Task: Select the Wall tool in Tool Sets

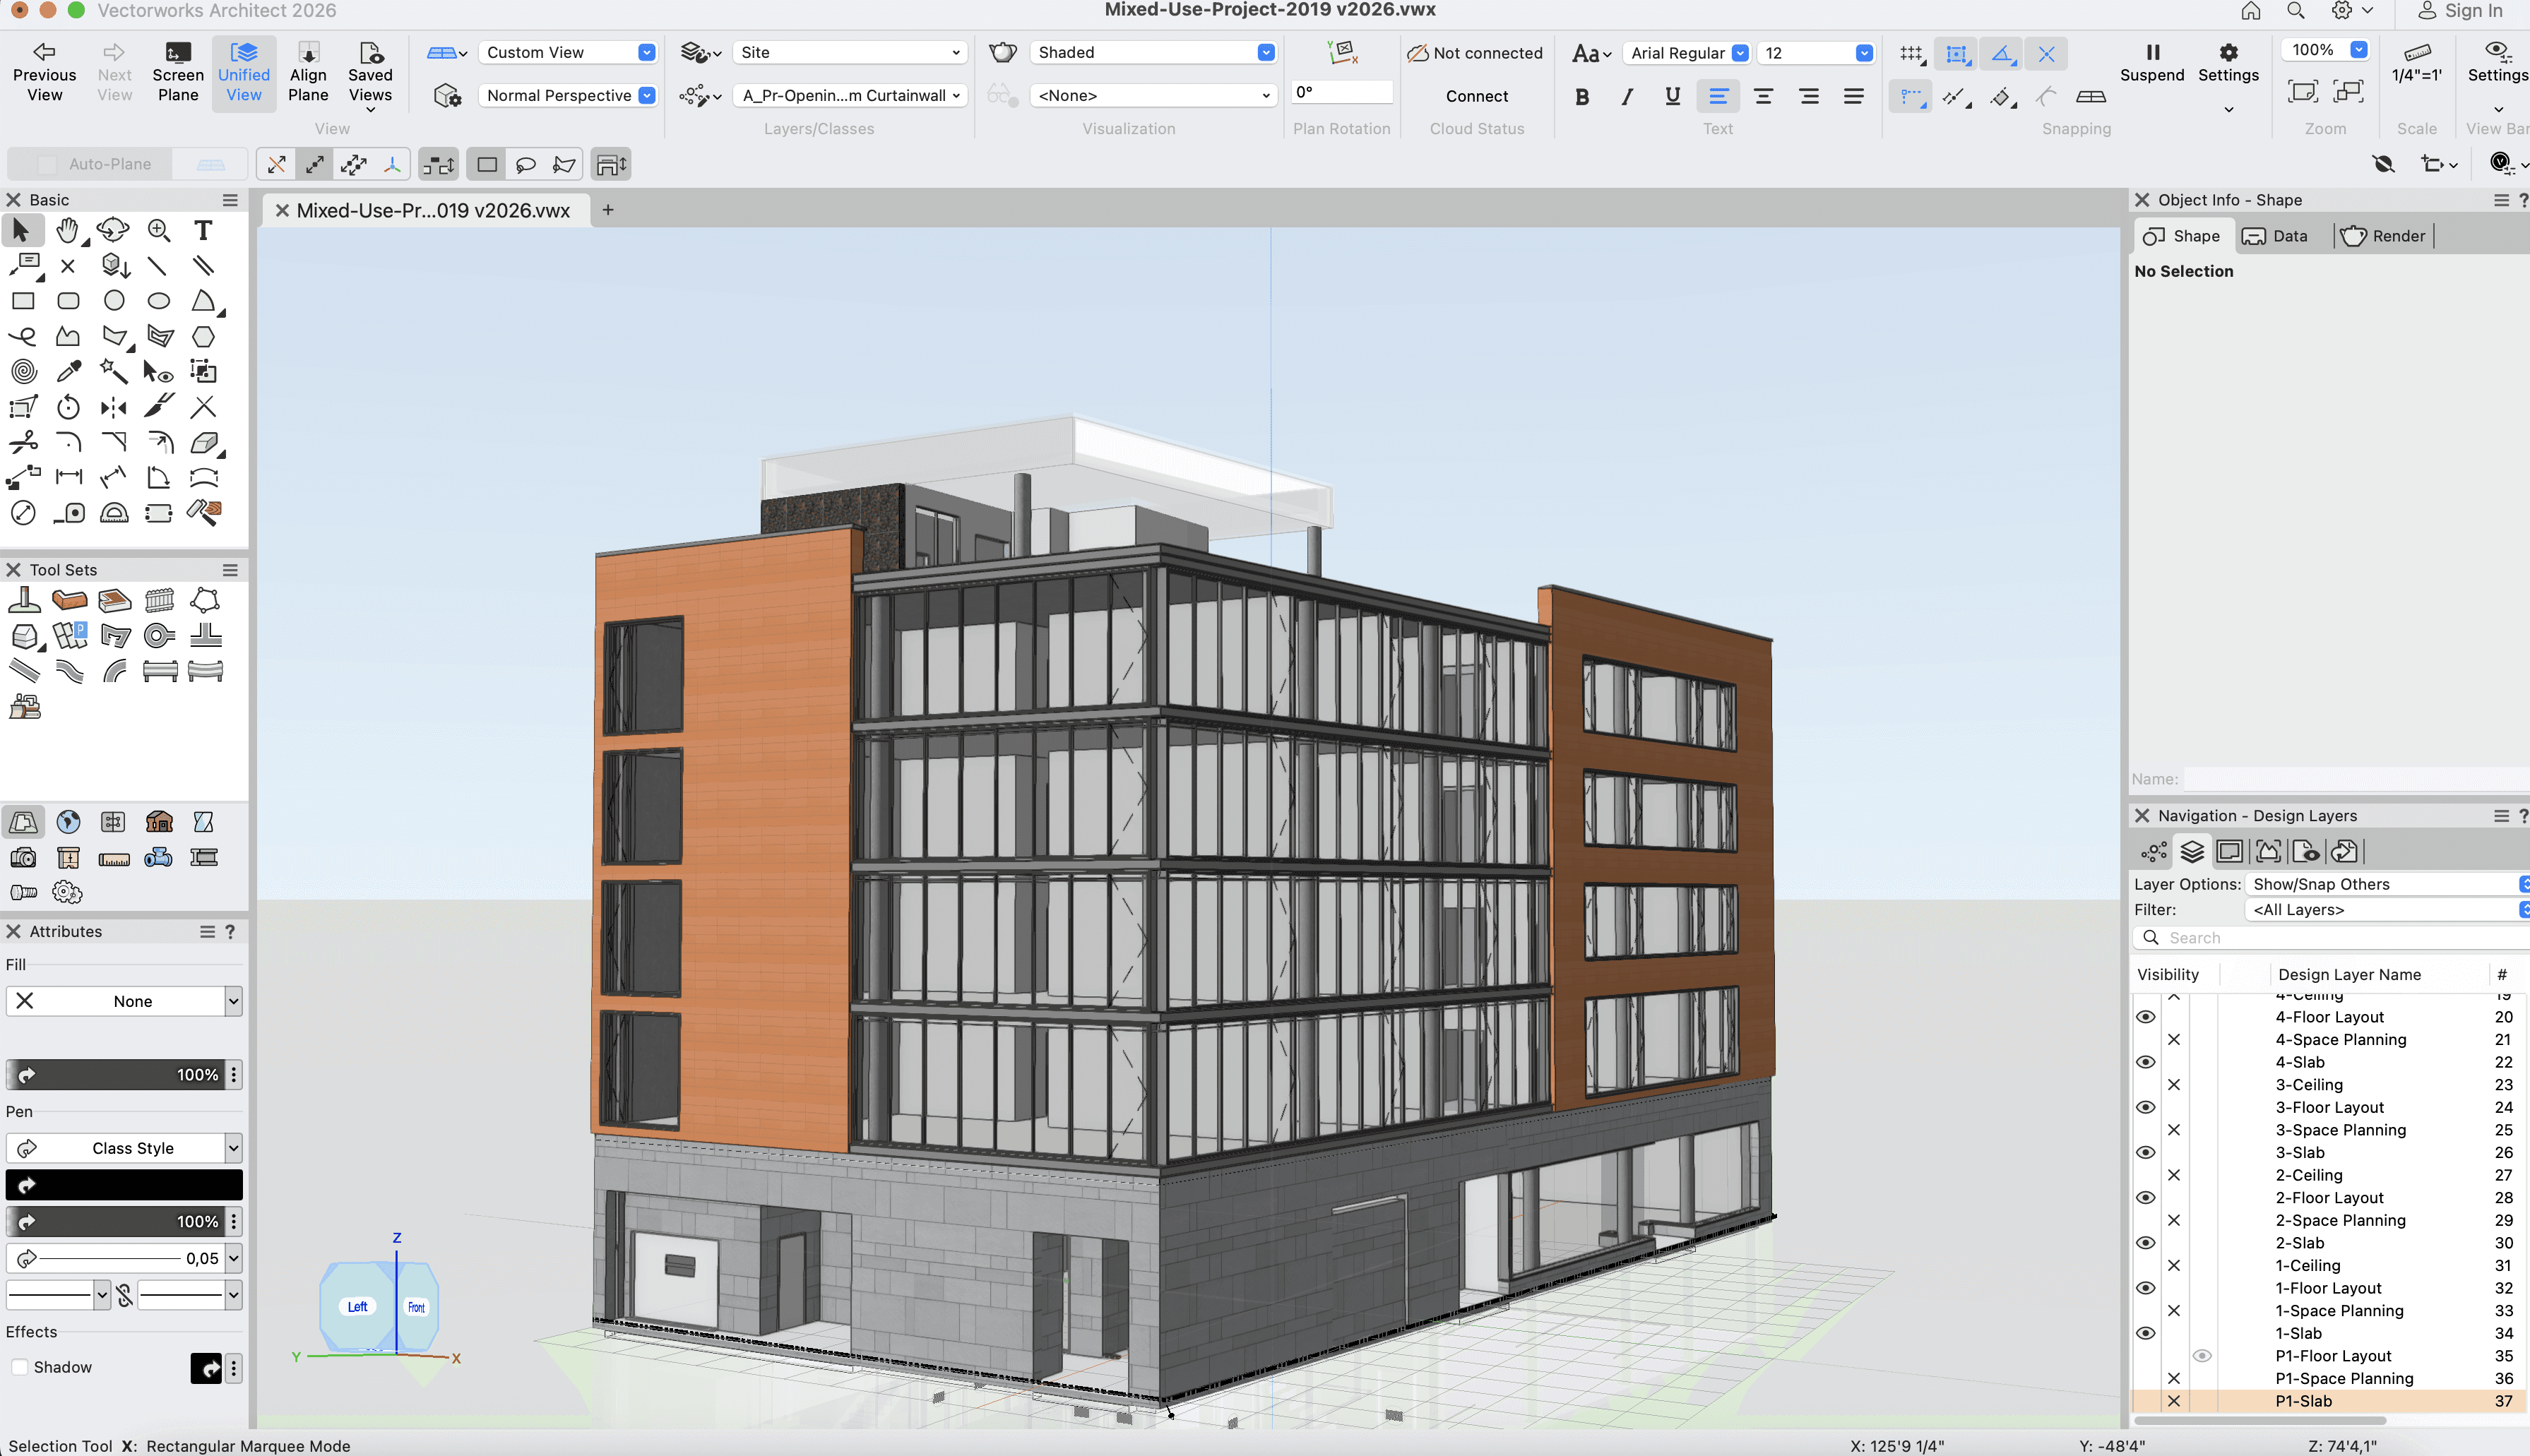Action: click(69, 601)
